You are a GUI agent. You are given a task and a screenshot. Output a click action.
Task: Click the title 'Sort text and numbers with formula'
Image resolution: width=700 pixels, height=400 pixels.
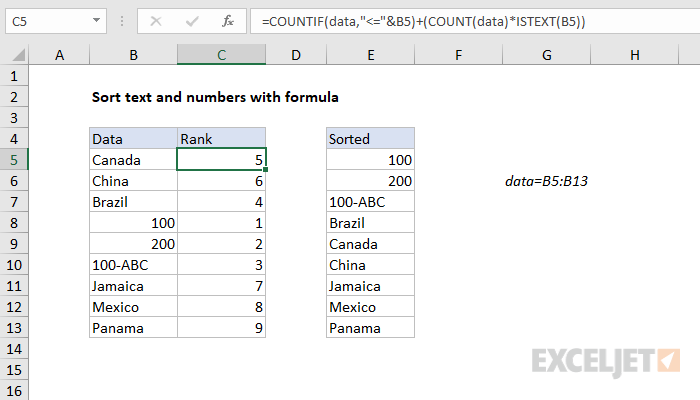[x=215, y=97]
